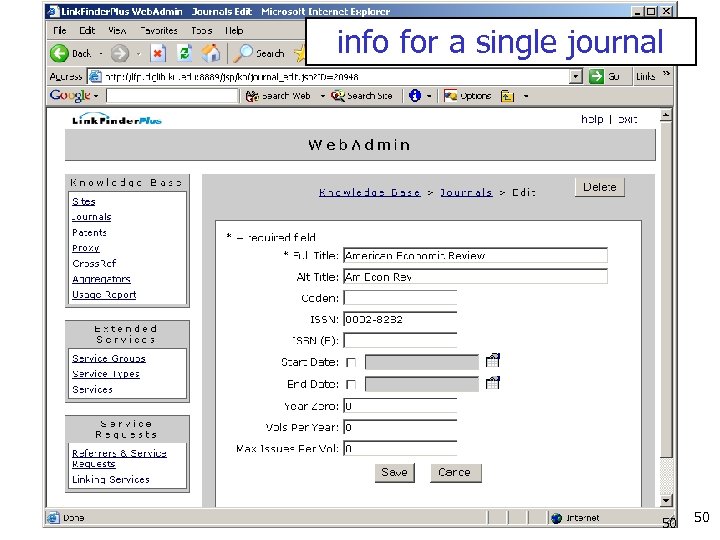
Task: Click the Google toolbar Up folder icon
Action: (x=507, y=96)
